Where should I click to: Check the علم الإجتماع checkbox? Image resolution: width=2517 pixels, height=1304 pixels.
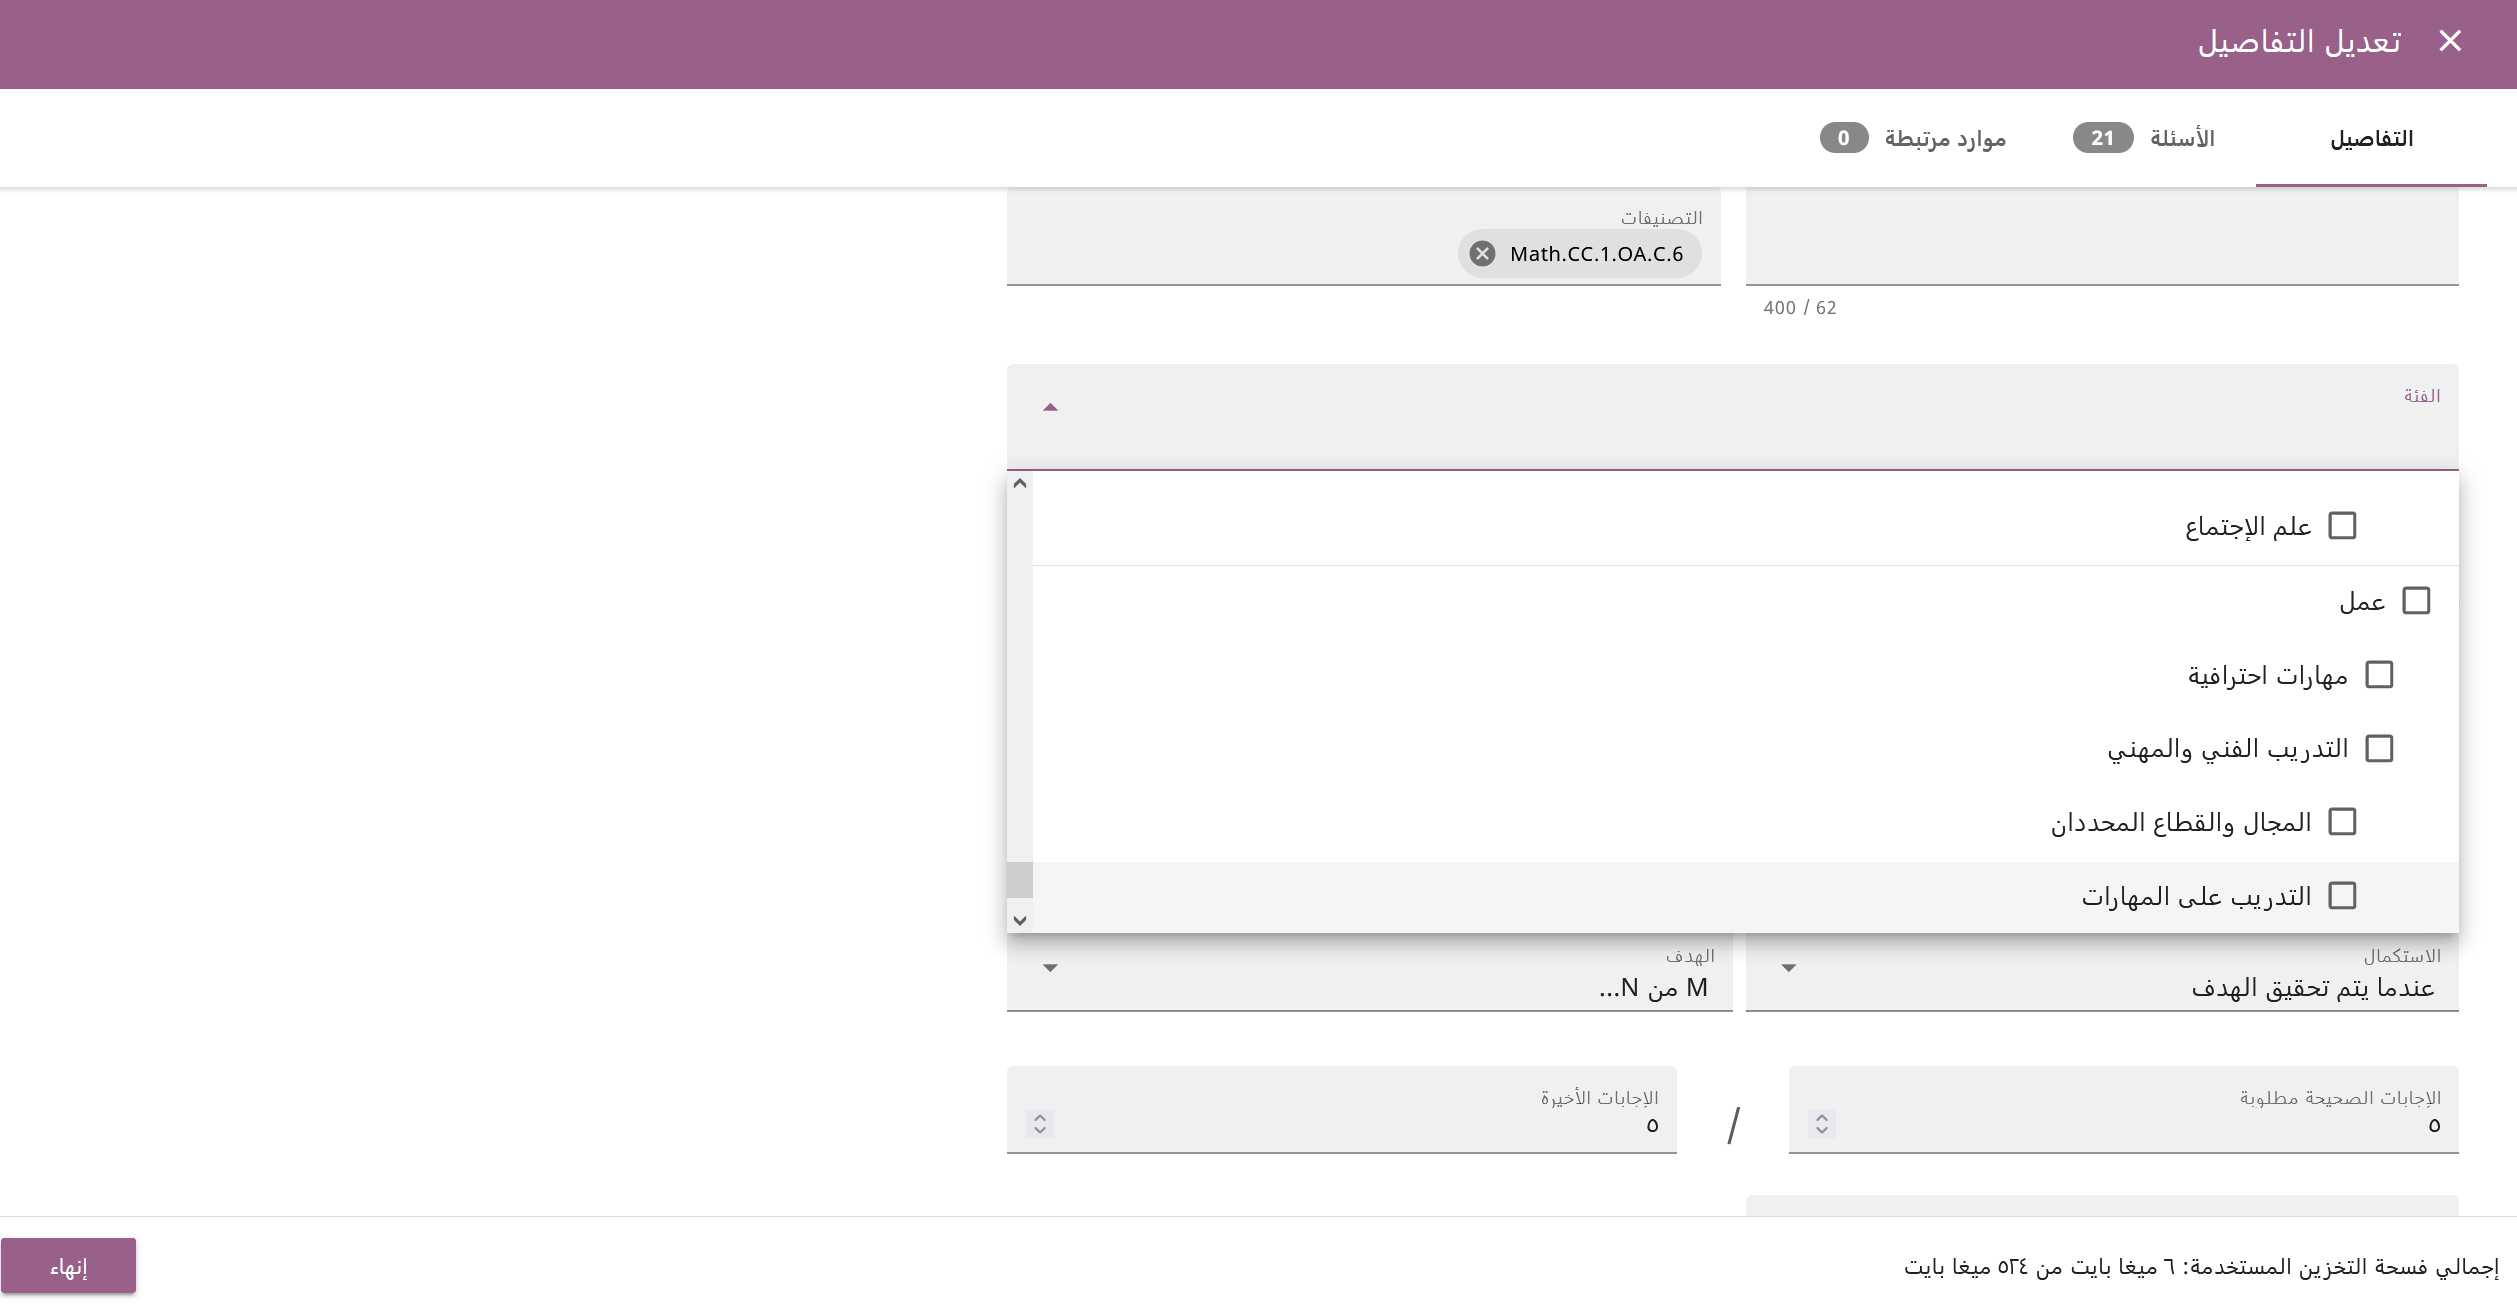tap(2342, 526)
